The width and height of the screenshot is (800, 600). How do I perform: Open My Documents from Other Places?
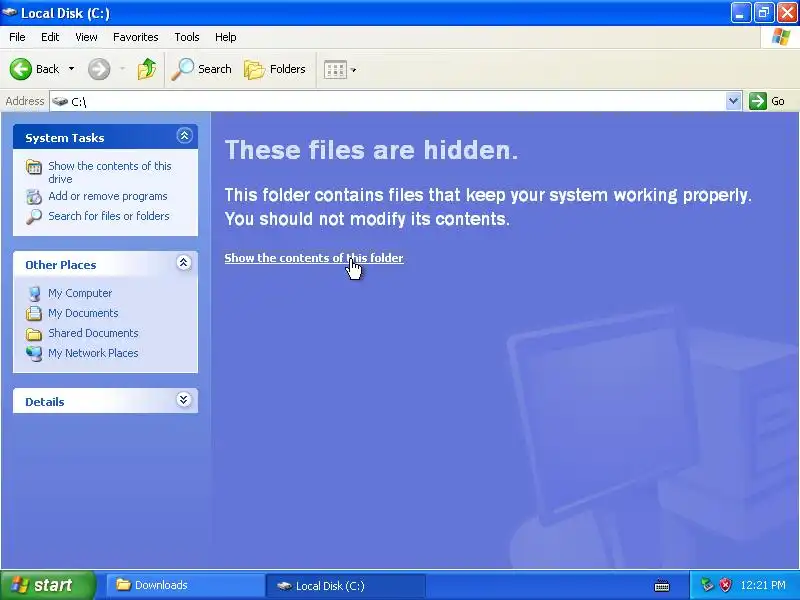pyautogui.click(x=83, y=313)
